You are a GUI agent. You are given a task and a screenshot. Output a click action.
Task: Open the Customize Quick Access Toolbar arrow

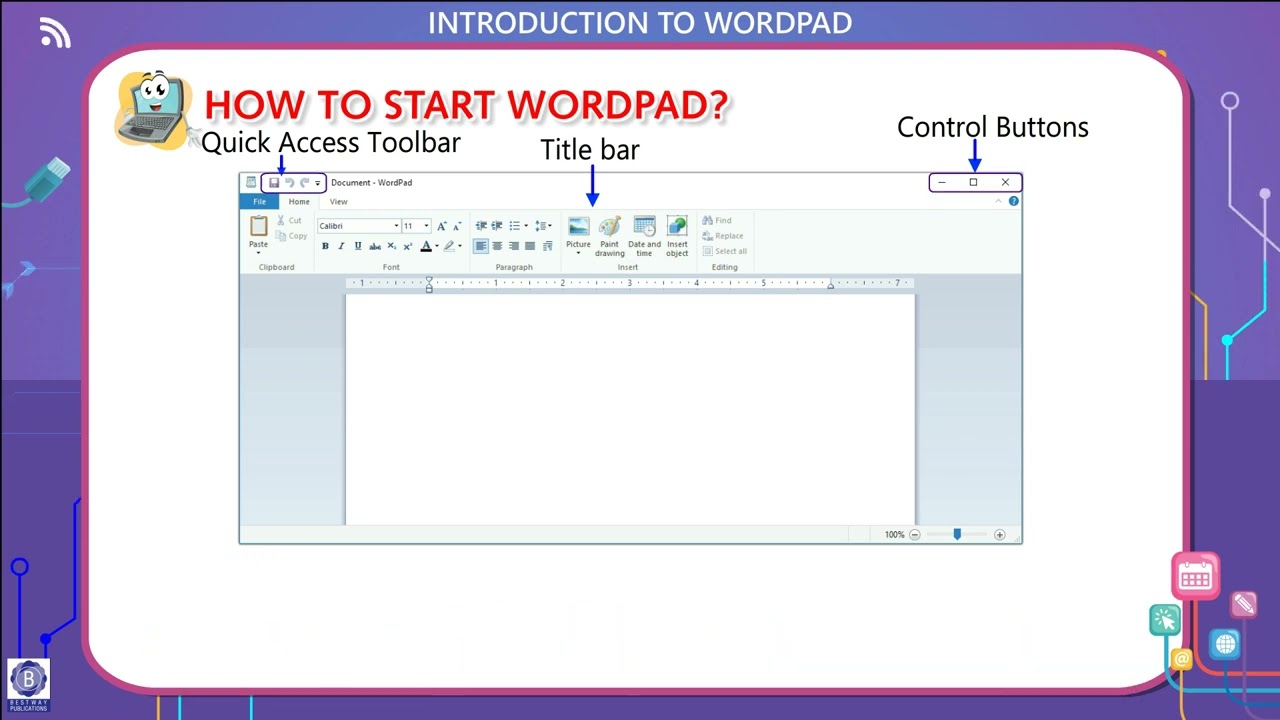click(x=318, y=183)
